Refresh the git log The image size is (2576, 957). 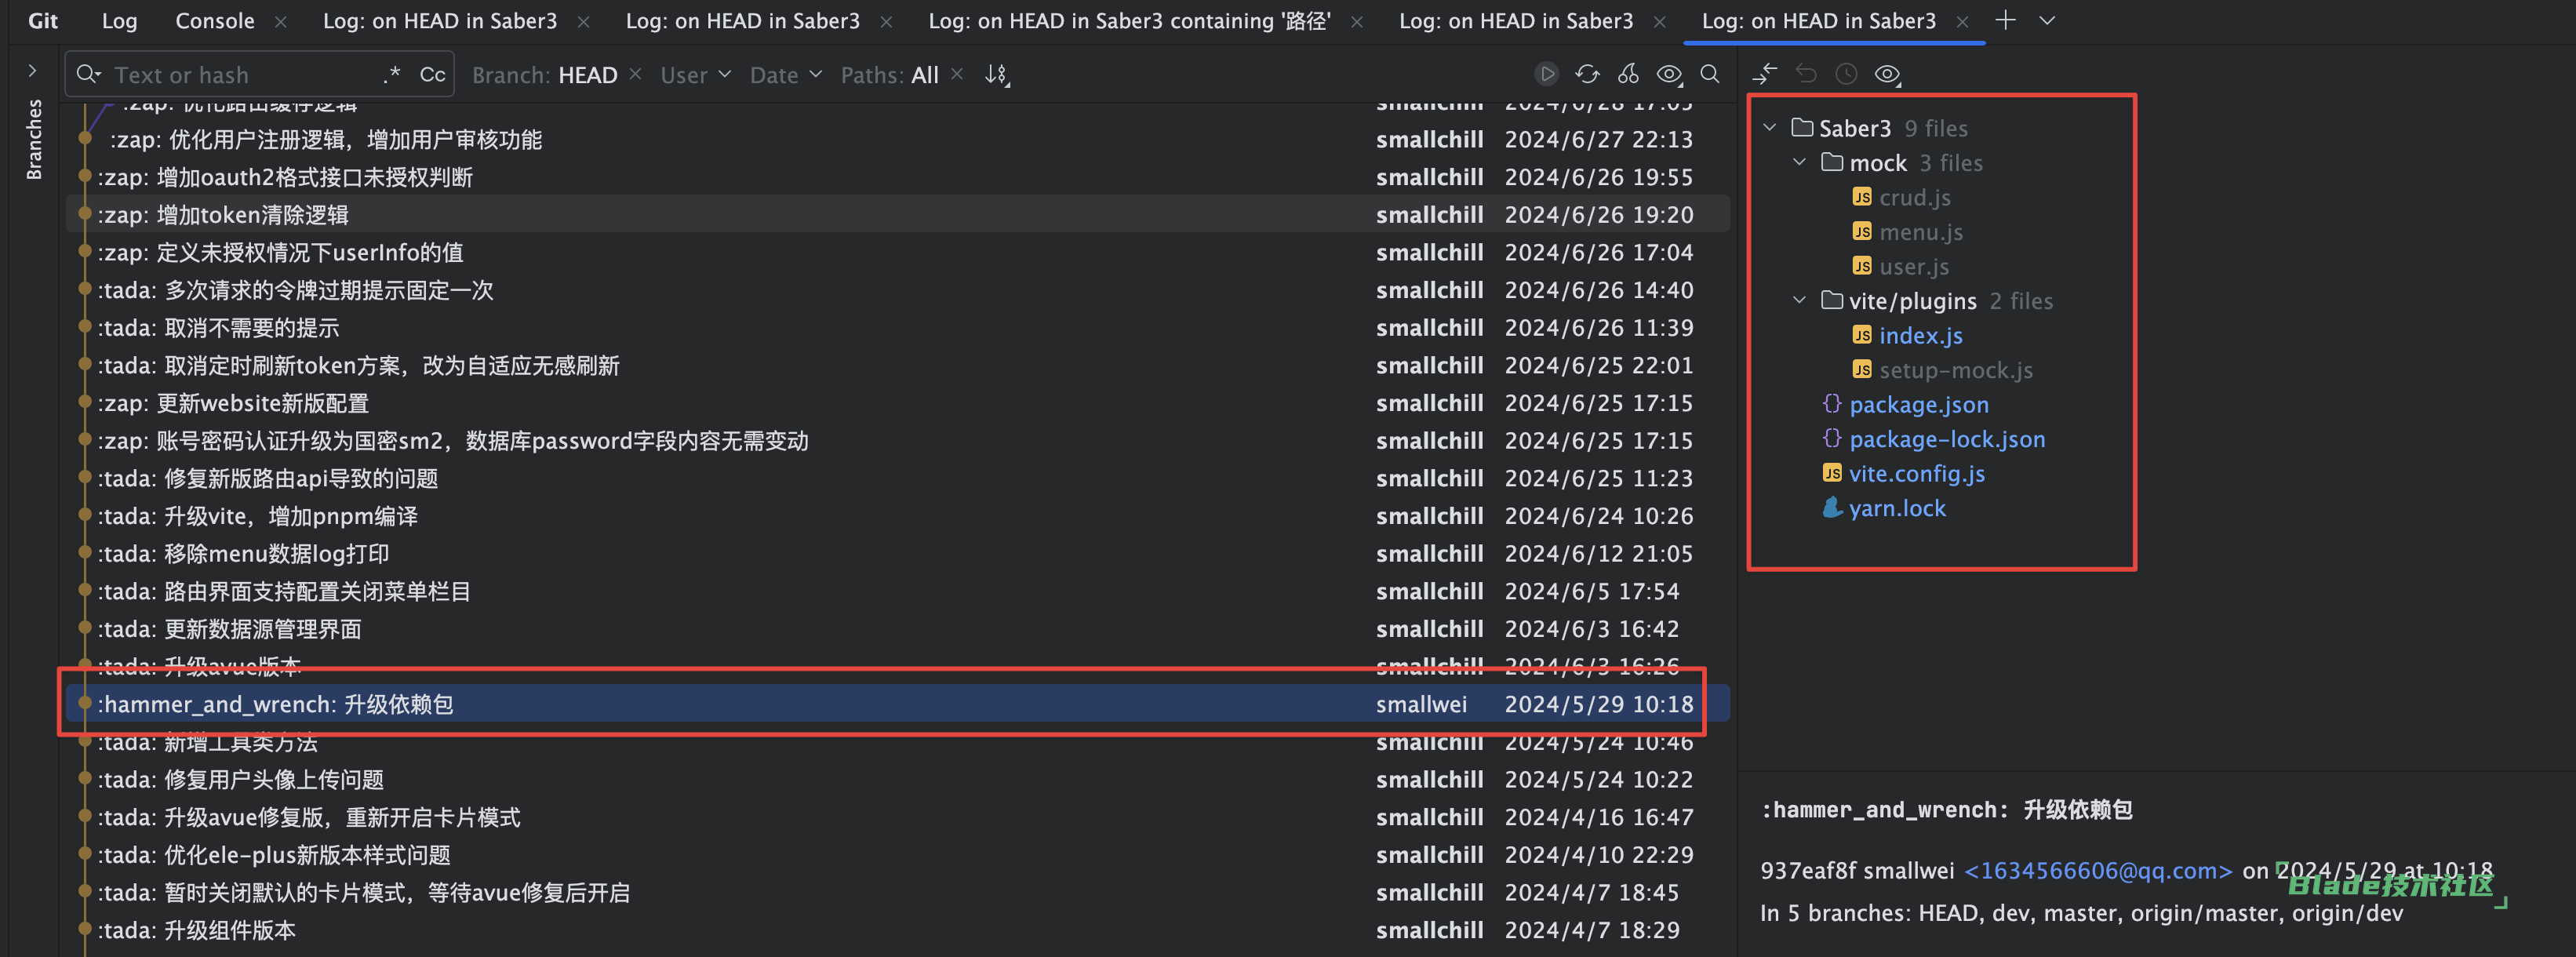(x=1587, y=74)
